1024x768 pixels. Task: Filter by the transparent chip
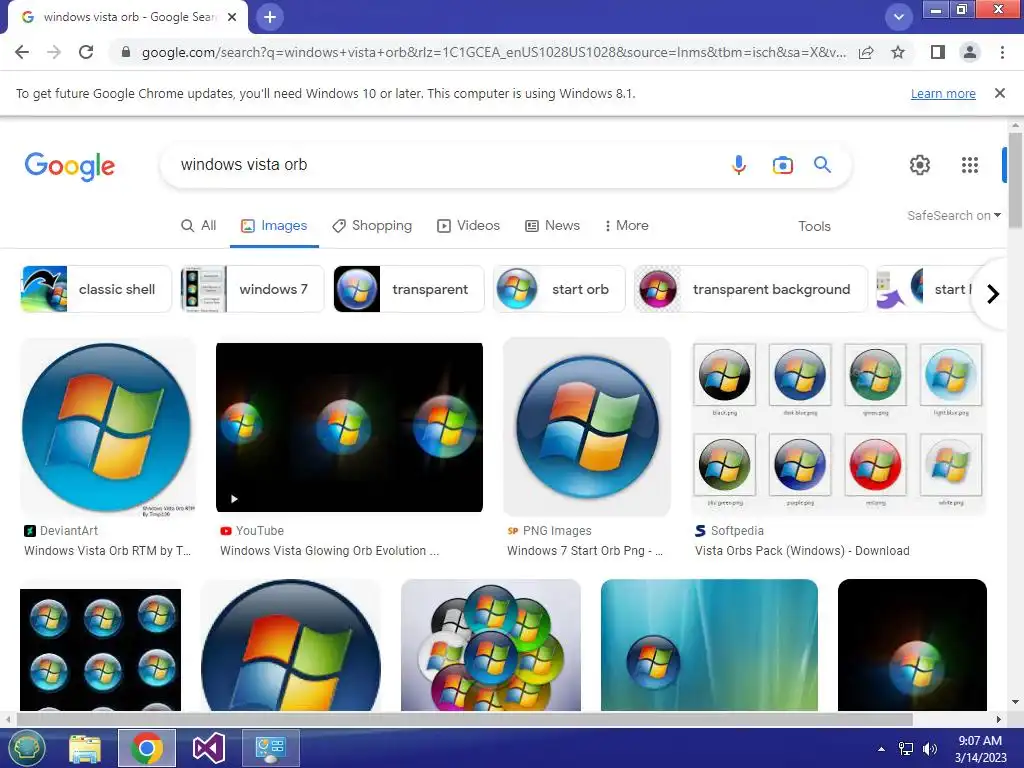click(x=409, y=289)
